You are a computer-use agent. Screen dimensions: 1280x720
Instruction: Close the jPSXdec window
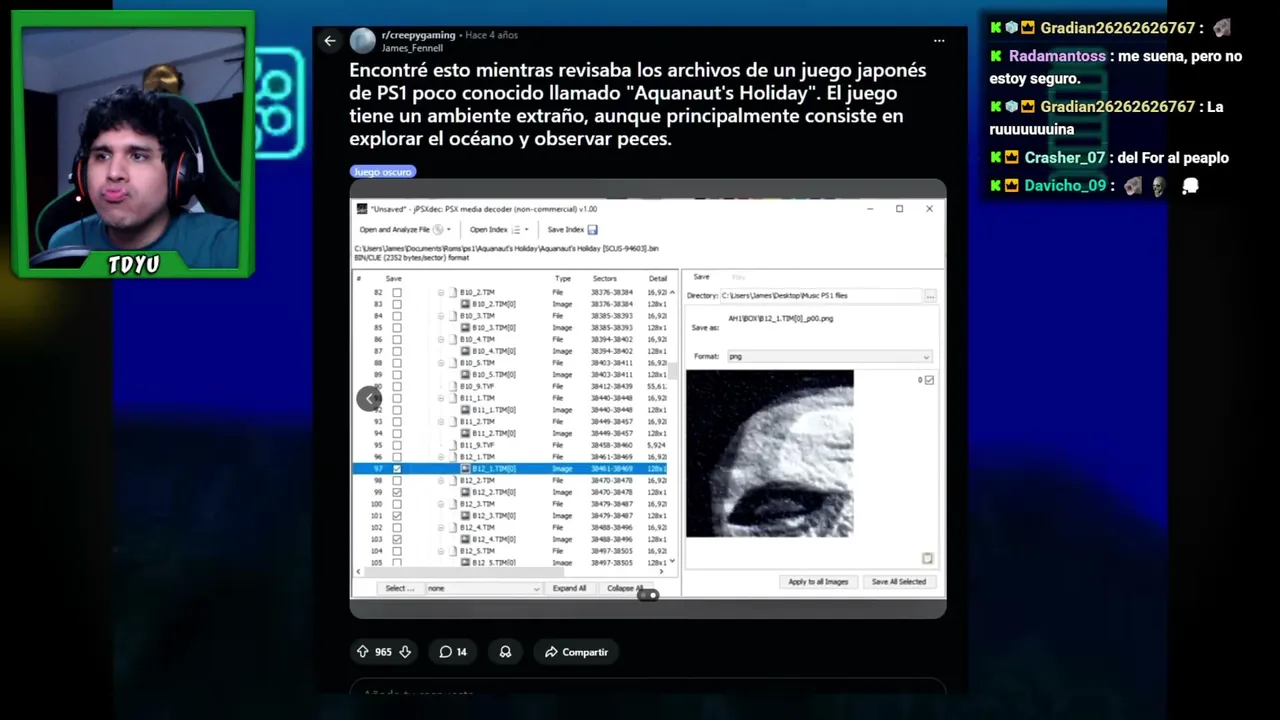point(929,209)
